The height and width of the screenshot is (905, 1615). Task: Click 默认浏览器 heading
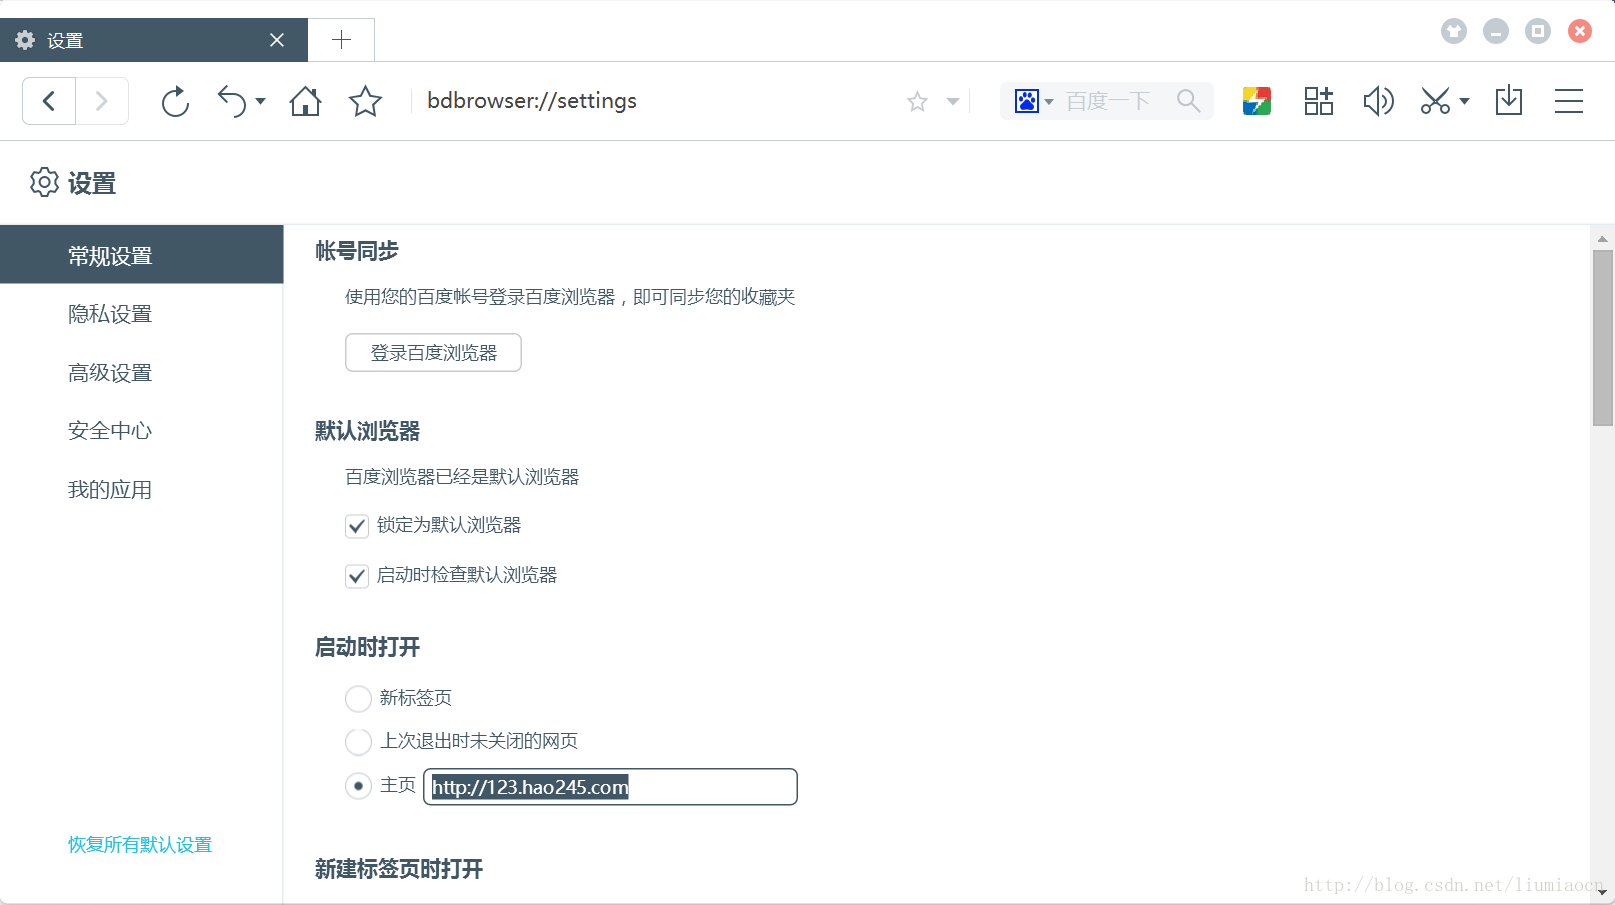click(367, 431)
